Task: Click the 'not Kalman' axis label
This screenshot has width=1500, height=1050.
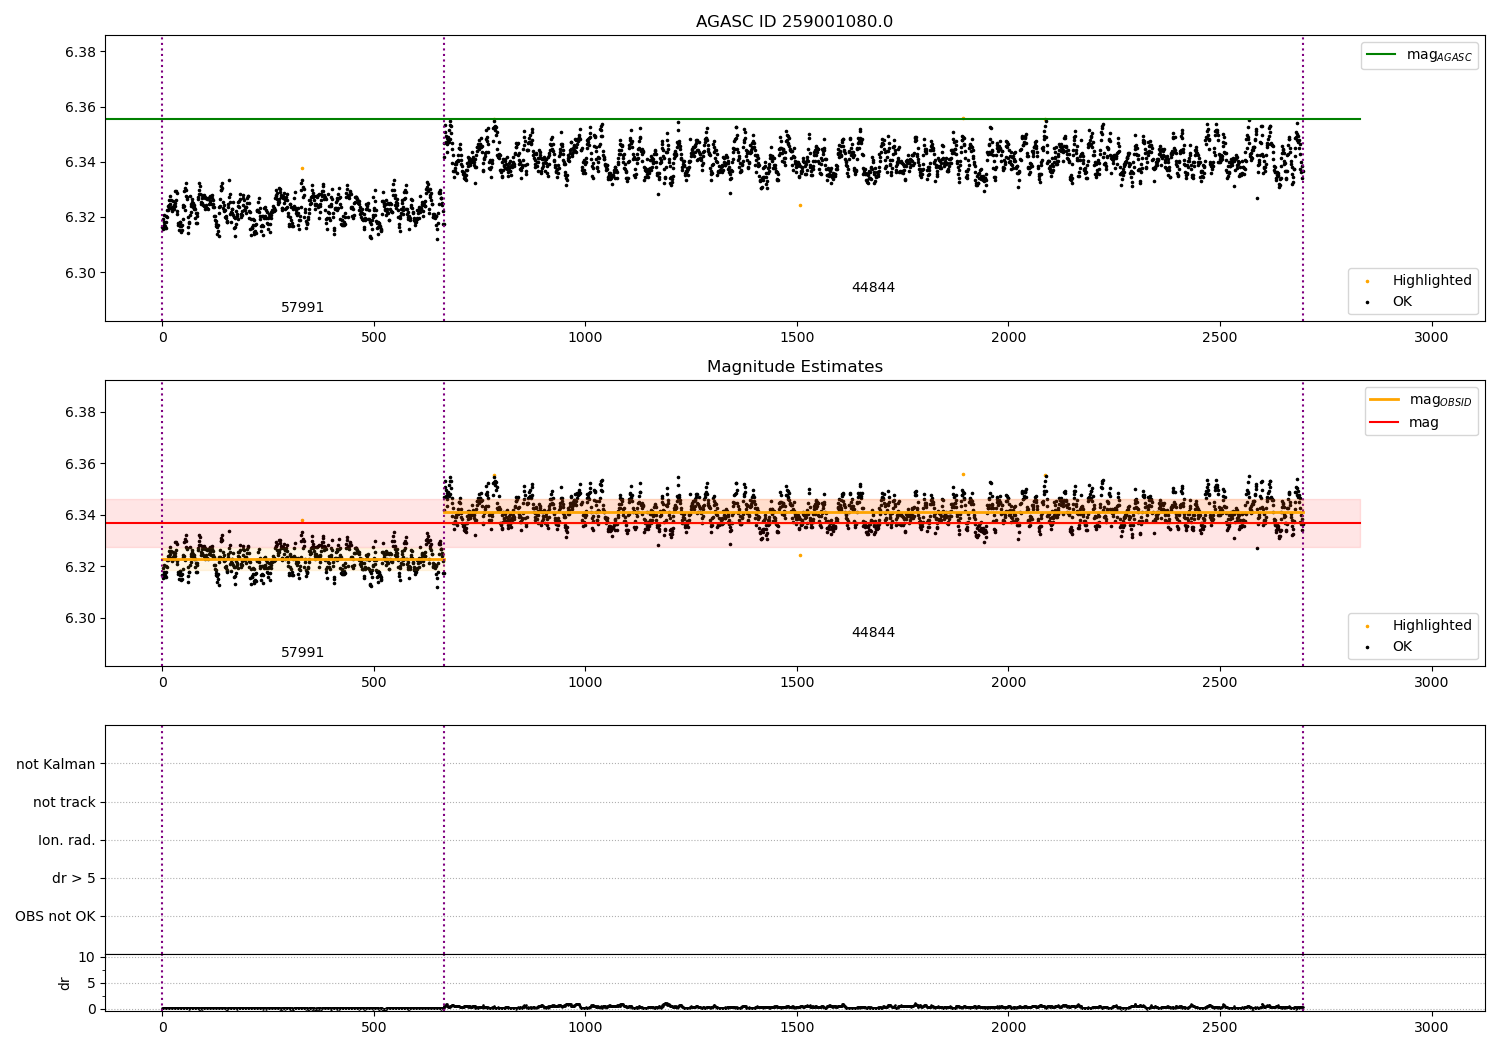Action: coord(56,764)
